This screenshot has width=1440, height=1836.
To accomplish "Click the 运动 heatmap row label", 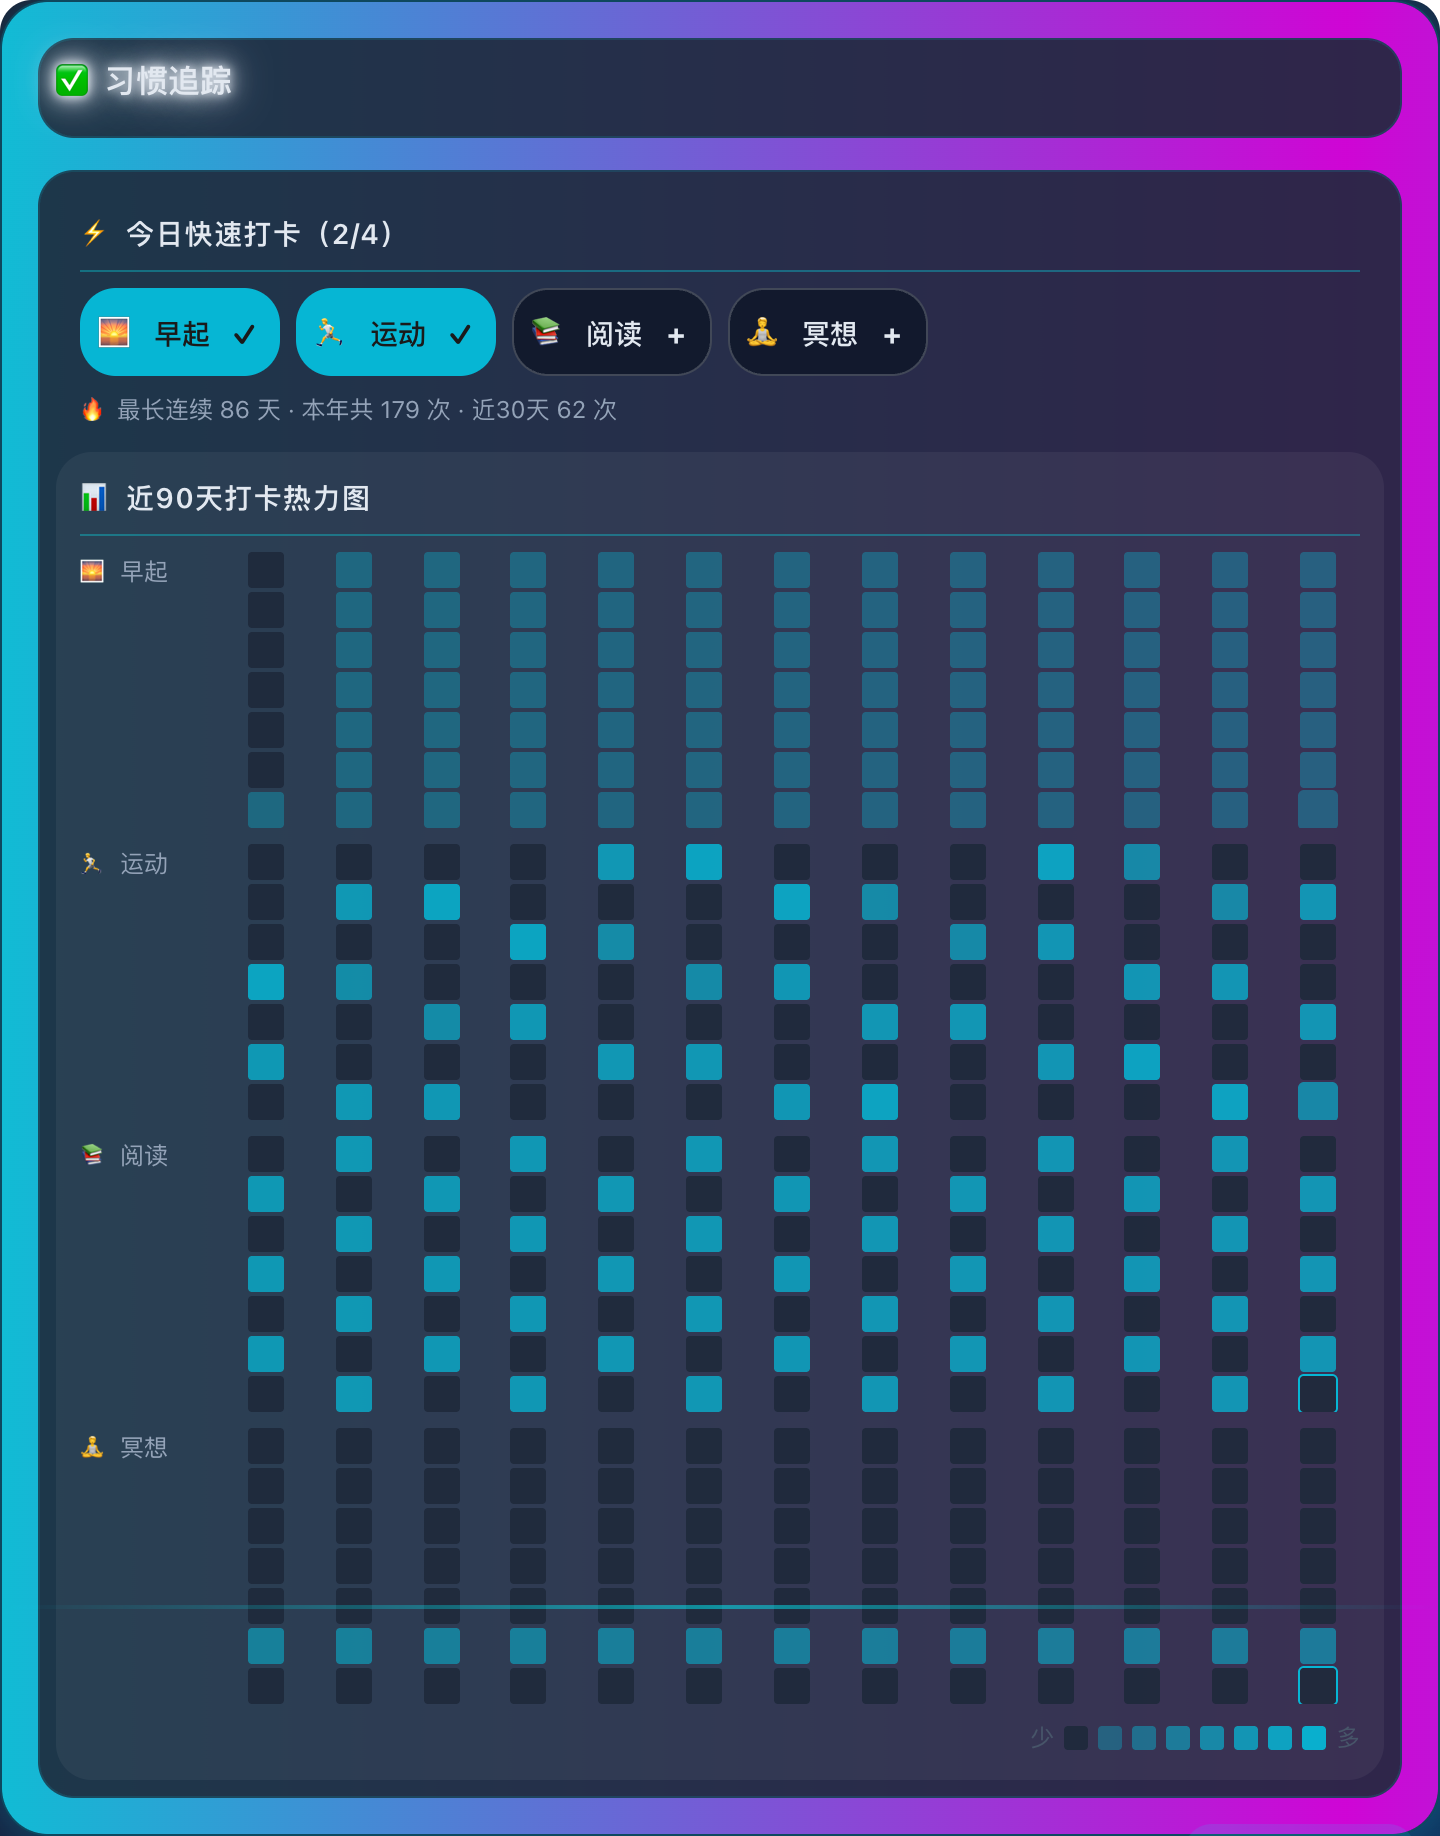I will [x=144, y=863].
